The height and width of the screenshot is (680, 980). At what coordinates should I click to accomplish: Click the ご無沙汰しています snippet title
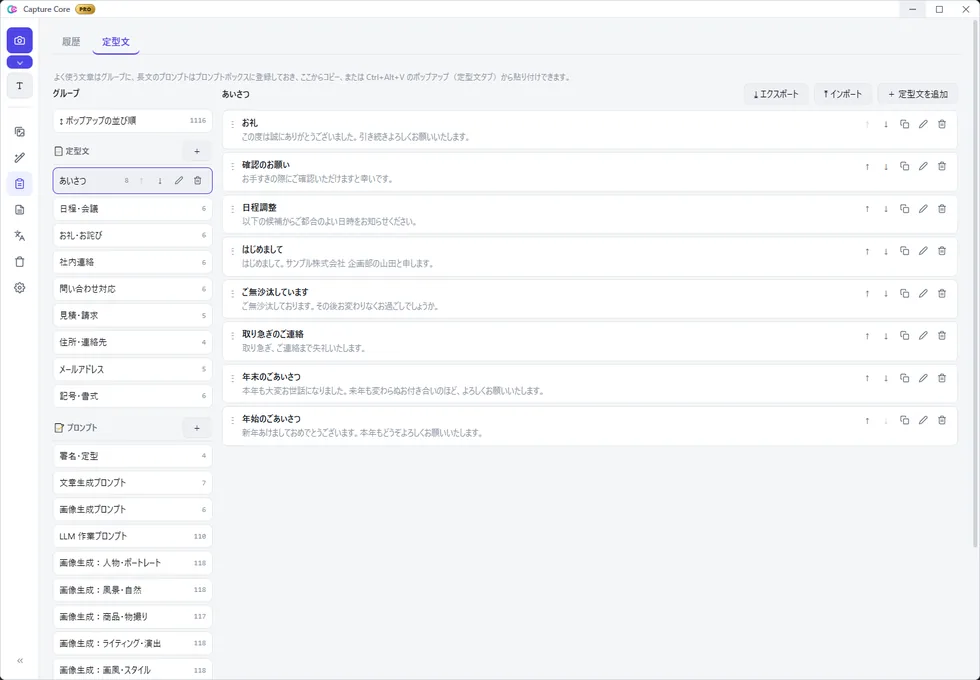click(275, 292)
